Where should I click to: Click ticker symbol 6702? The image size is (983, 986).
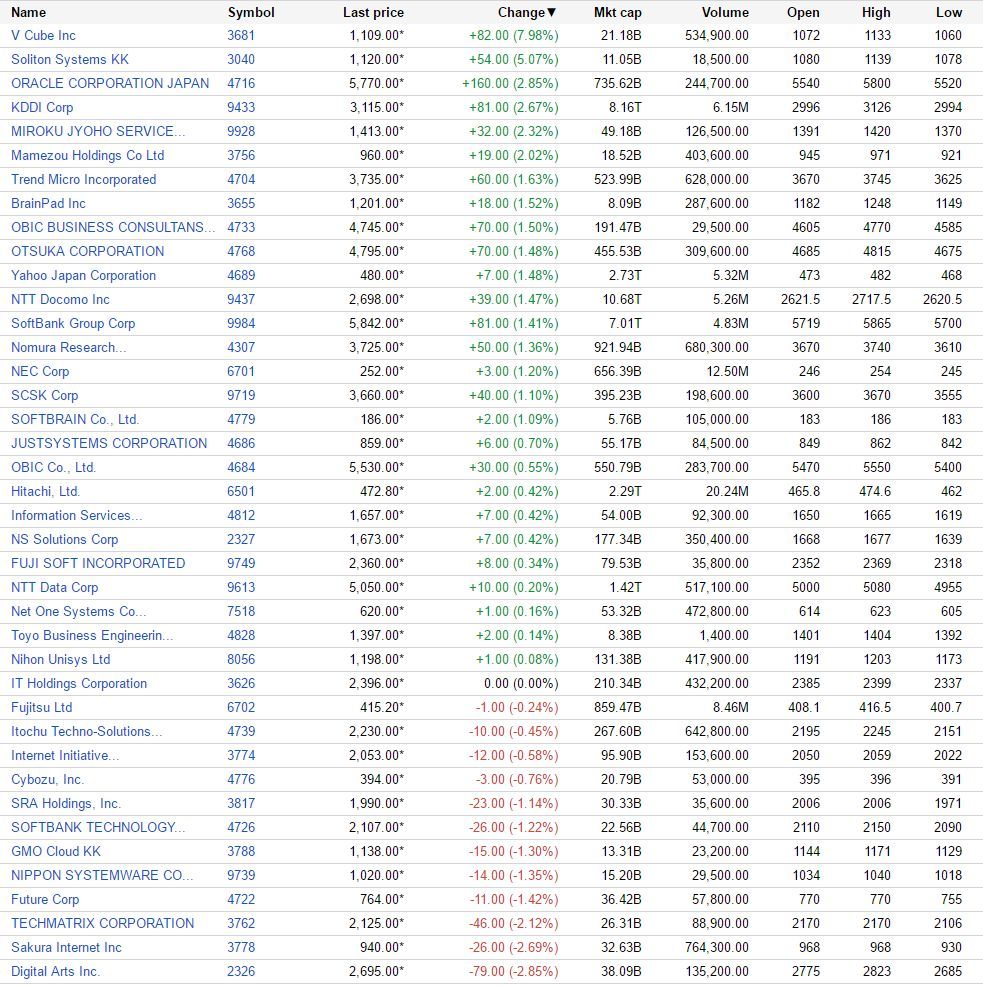(241, 707)
